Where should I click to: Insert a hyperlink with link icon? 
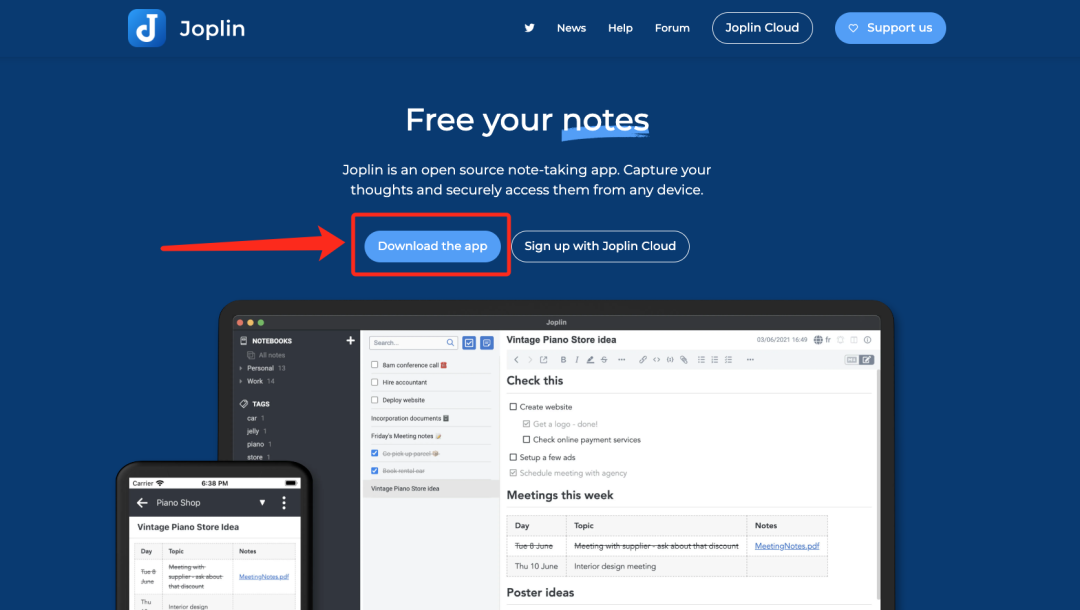coord(643,359)
